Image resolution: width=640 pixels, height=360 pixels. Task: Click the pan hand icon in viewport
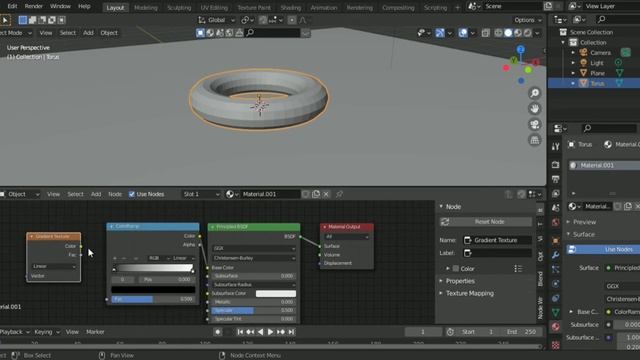point(535,109)
